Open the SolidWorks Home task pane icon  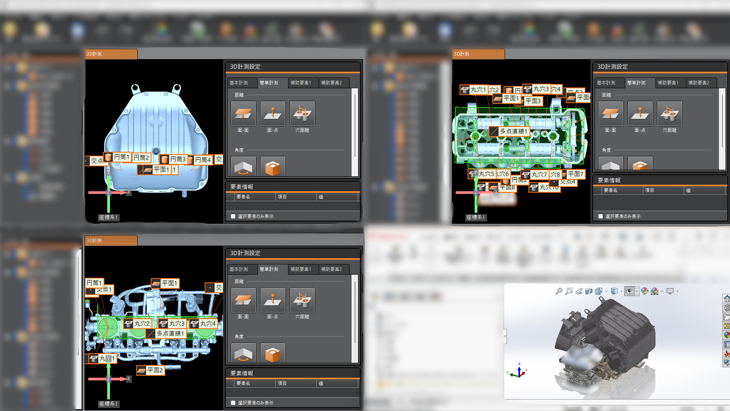726,299
